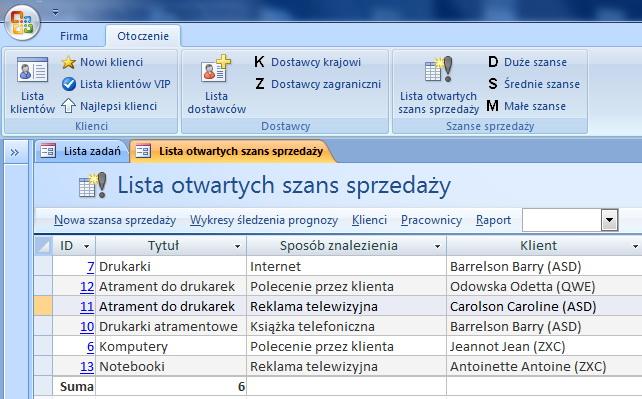Open Lista dostawców ribbon button

pos(217,85)
